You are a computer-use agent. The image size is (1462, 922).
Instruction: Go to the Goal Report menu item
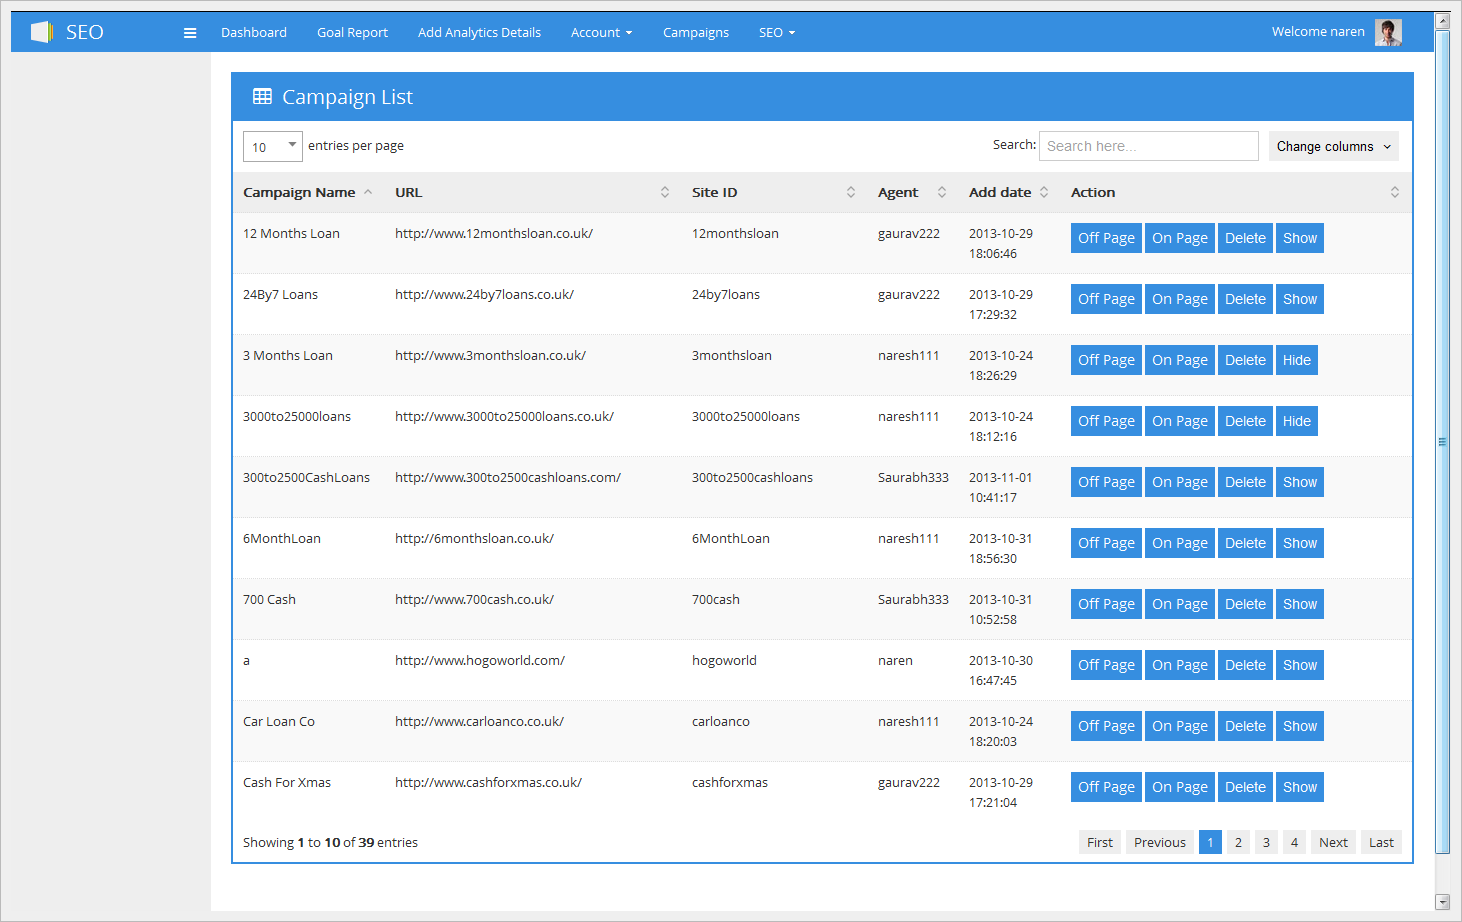[x=352, y=33]
